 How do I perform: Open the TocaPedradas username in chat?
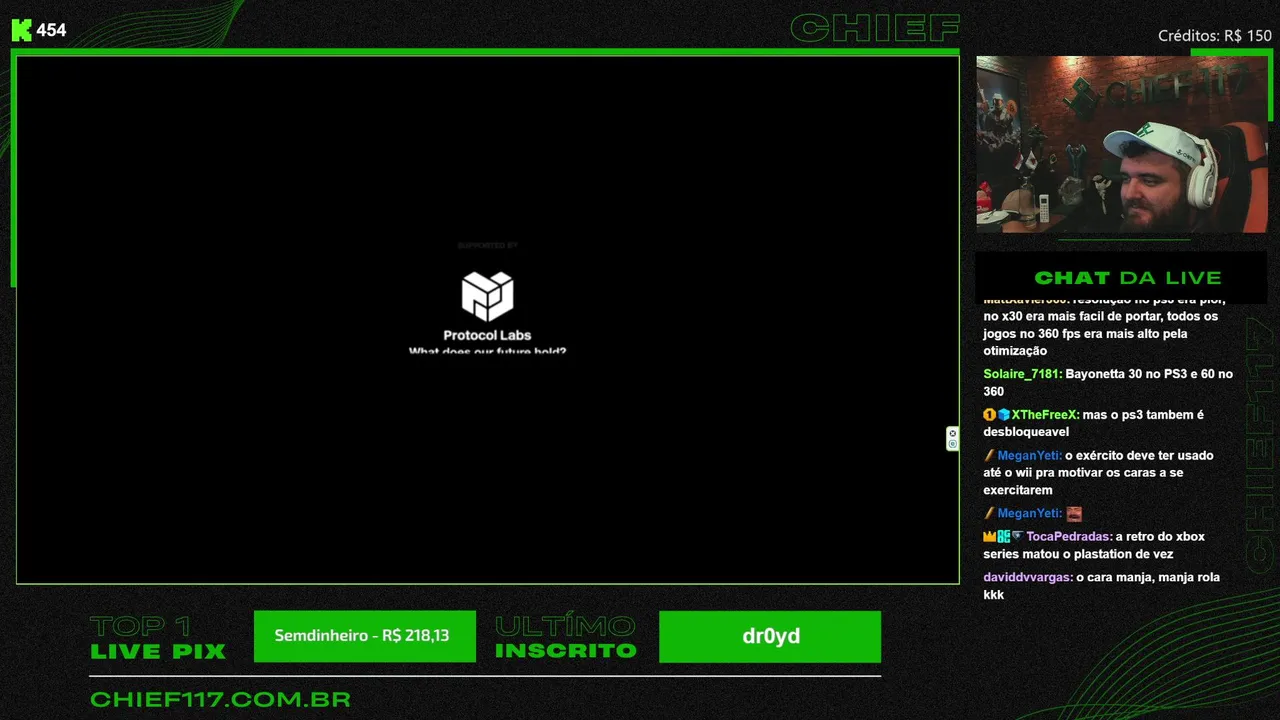[x=1069, y=536]
